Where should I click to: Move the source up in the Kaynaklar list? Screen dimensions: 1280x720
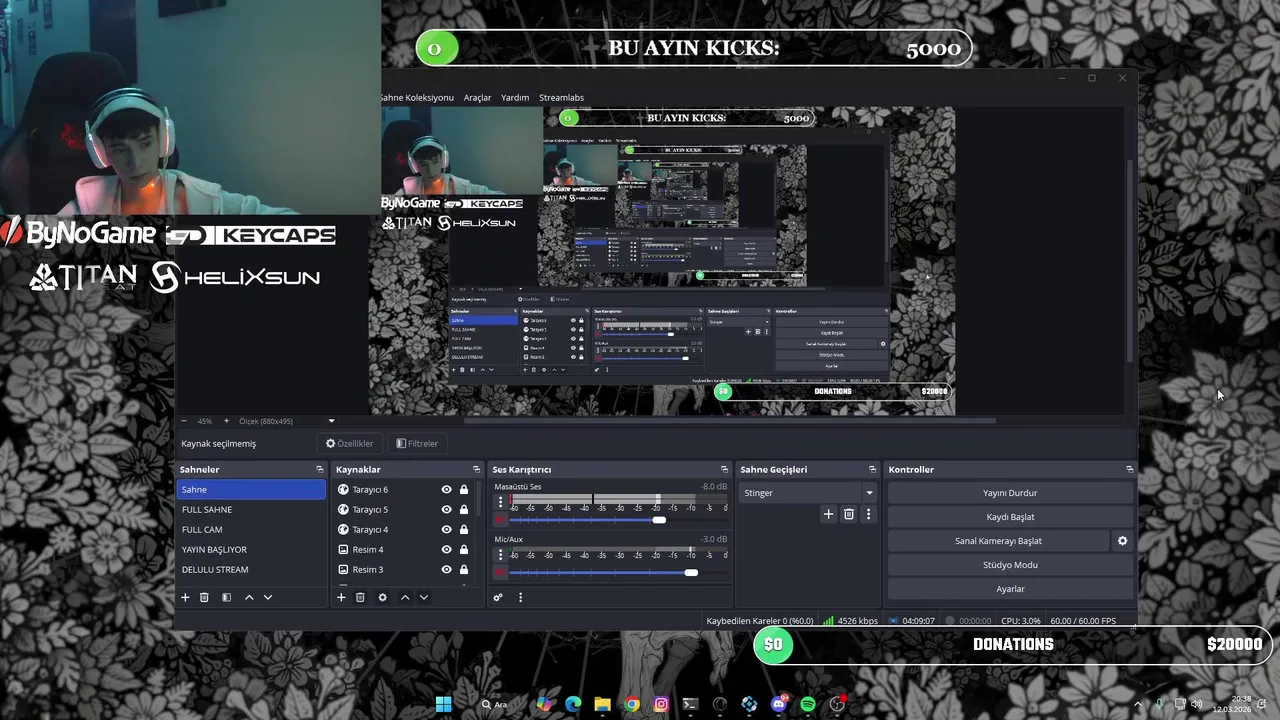coord(405,597)
